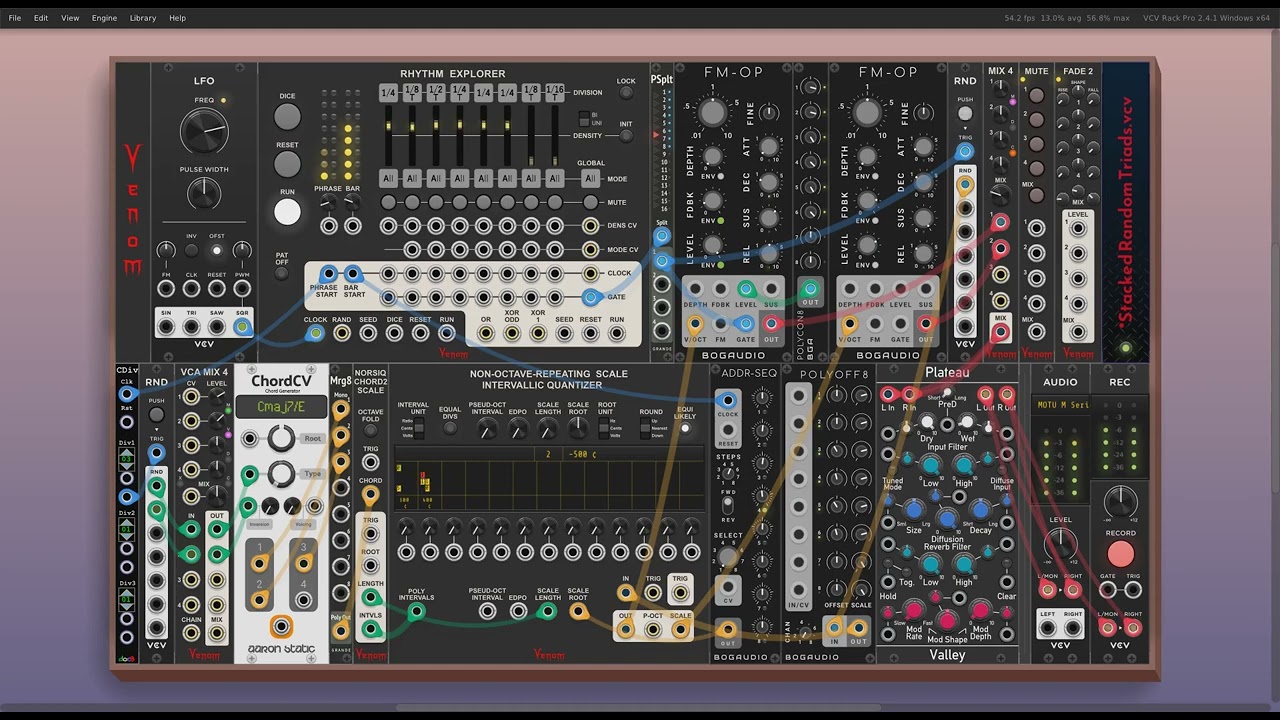
Task: Toggle the global MUTE button in Rhythm Explorer
Action: [x=590, y=203]
